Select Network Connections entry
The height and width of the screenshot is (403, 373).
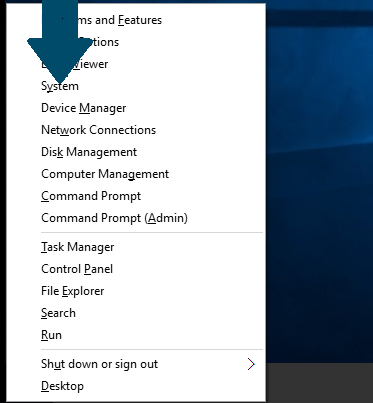coord(98,130)
